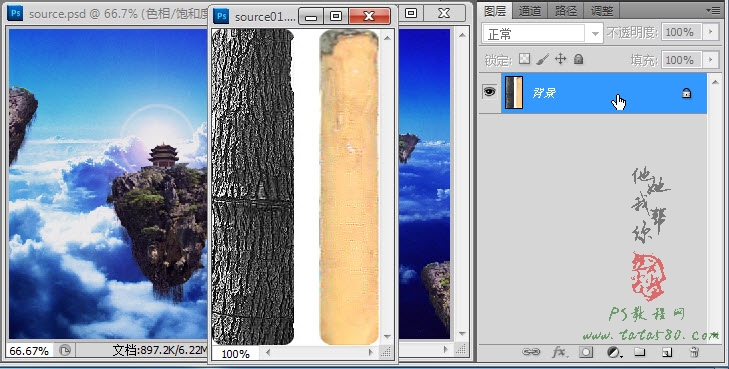Click the link layers icon in Layers panel
The width and height of the screenshot is (729, 369).
(531, 352)
